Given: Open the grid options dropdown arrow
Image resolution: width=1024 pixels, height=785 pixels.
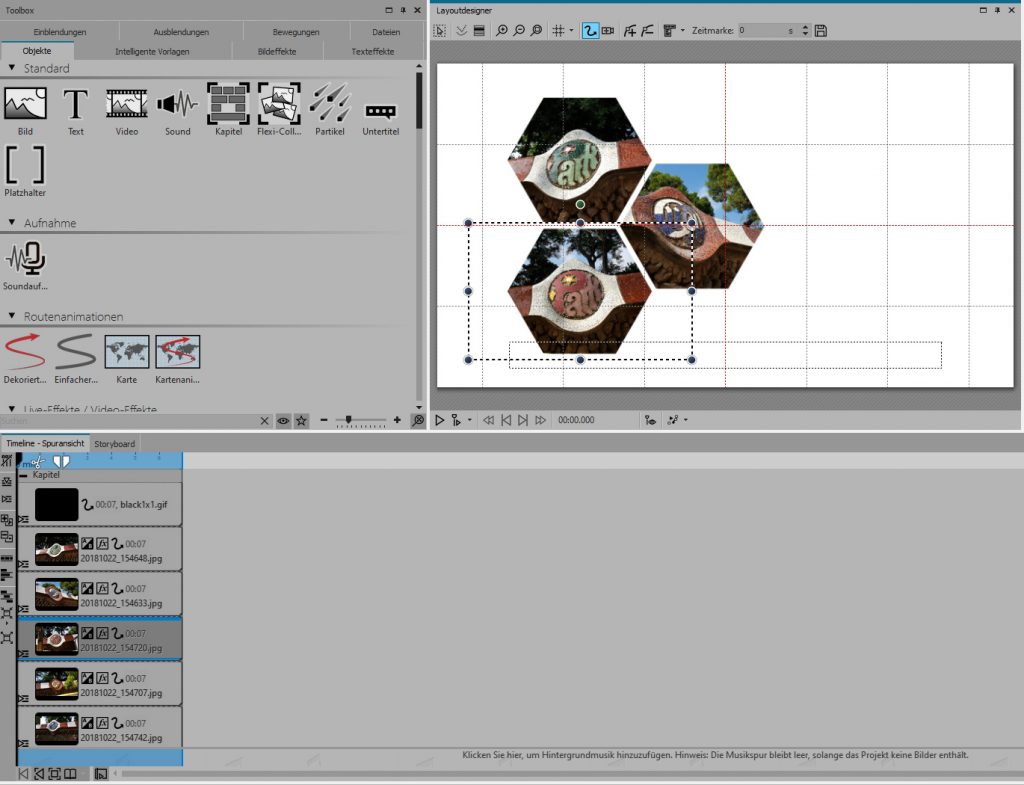Looking at the screenshot, I should (x=571, y=31).
